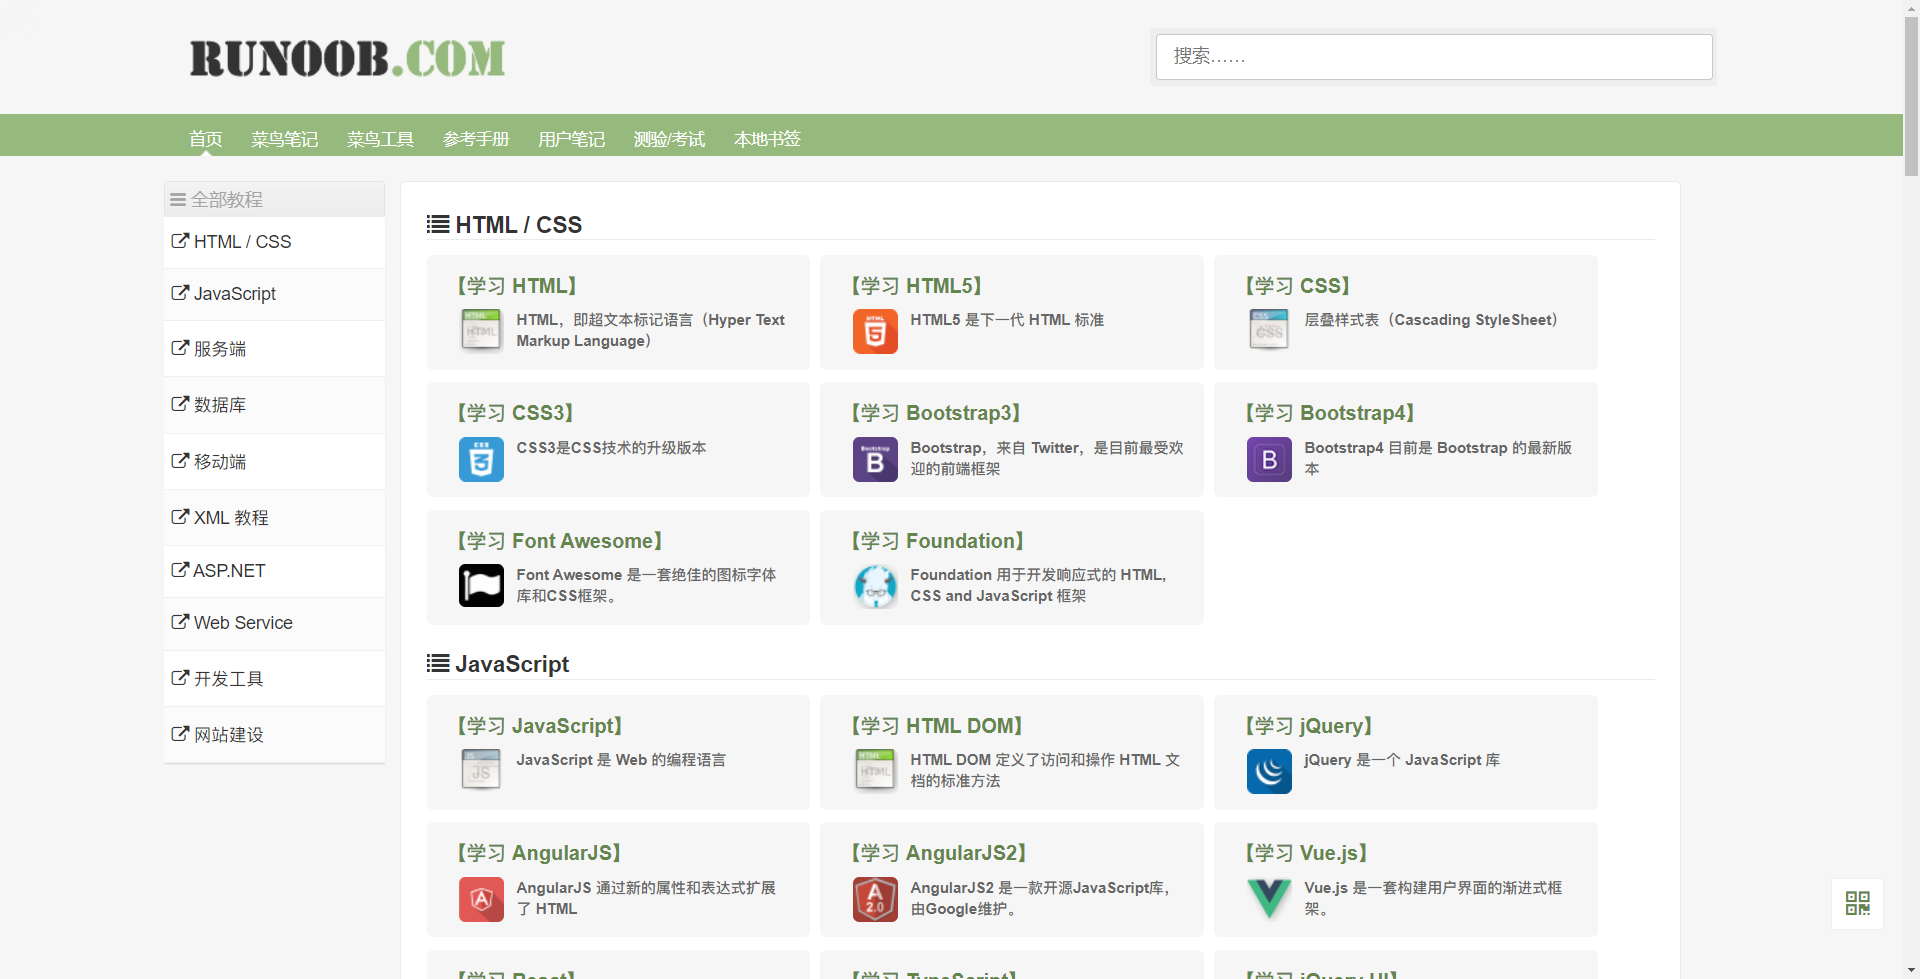Click the HTML tutorial icon
The image size is (1920, 979).
pos(481,332)
